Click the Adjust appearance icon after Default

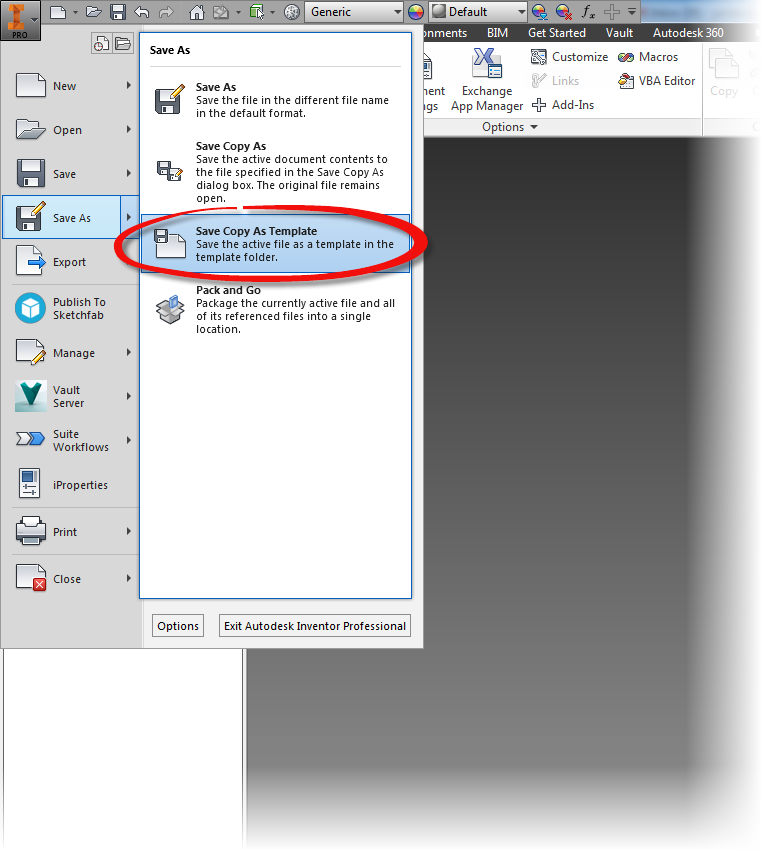(x=539, y=12)
